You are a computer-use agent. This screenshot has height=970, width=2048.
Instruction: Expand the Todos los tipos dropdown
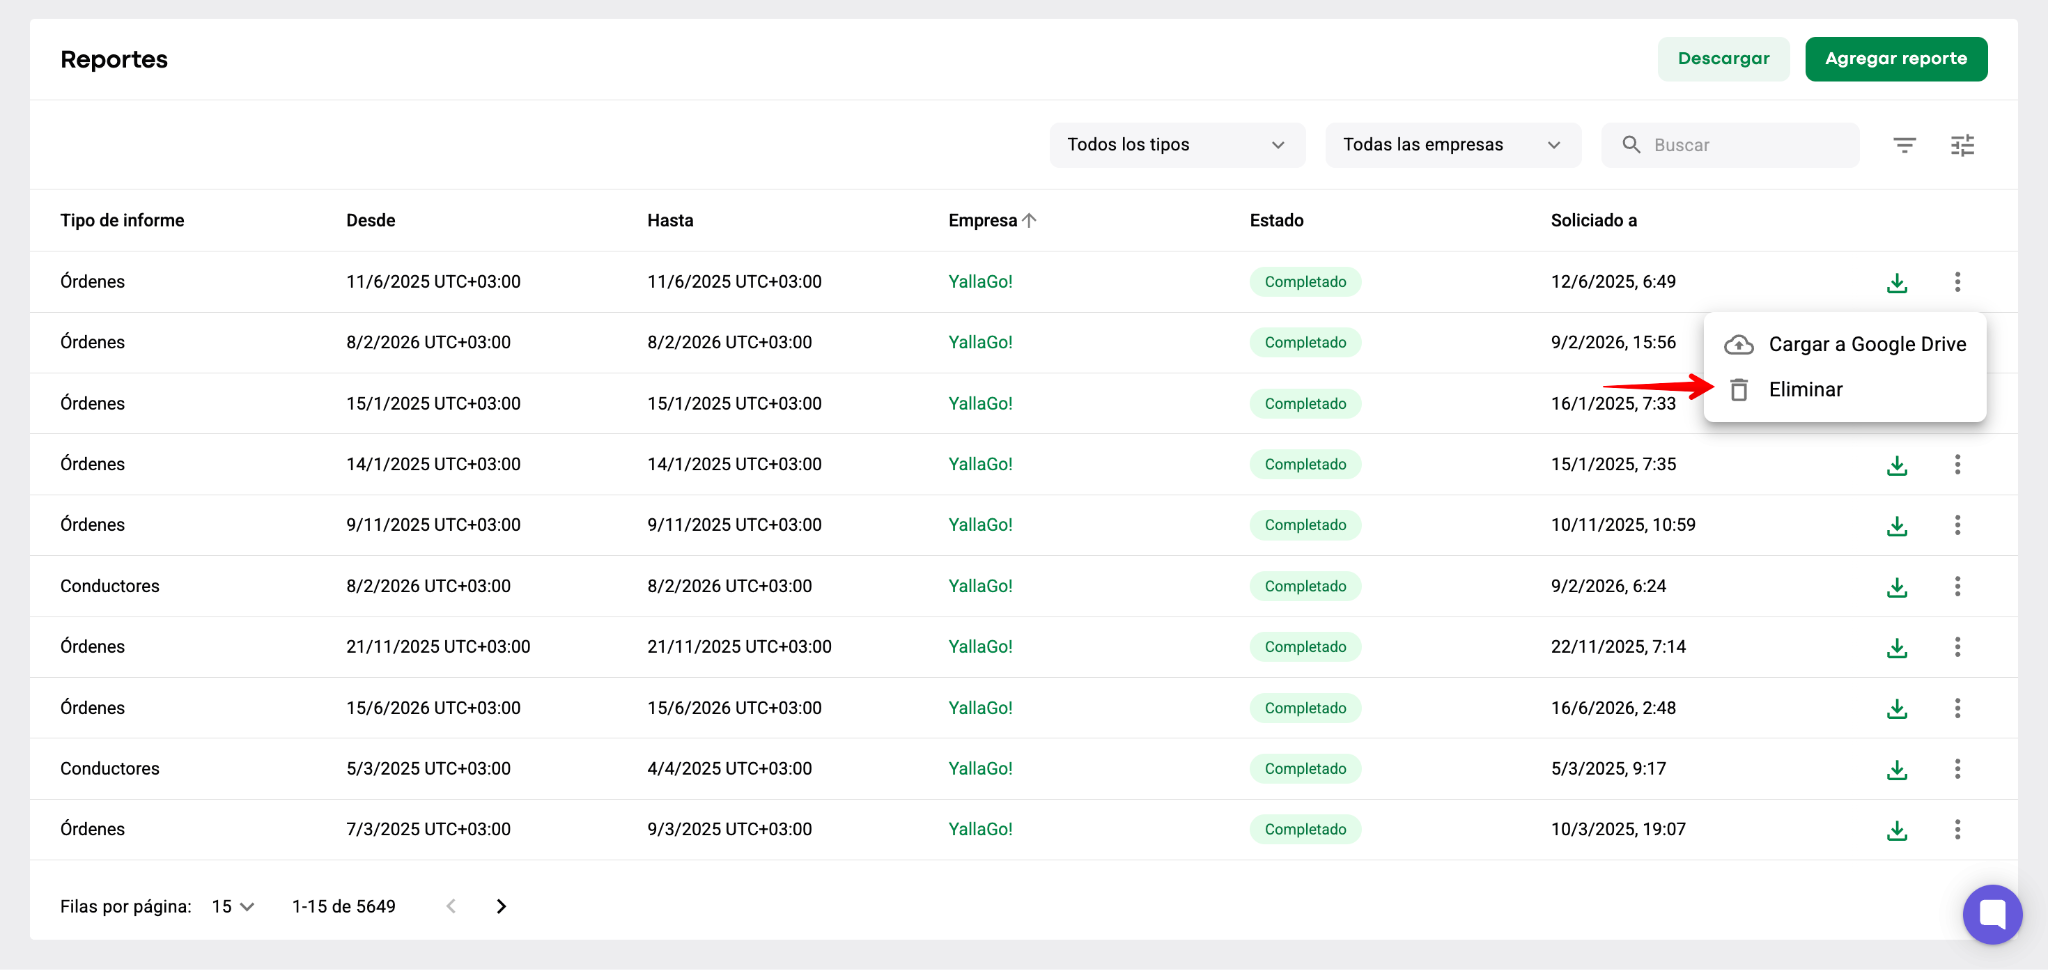click(1177, 145)
